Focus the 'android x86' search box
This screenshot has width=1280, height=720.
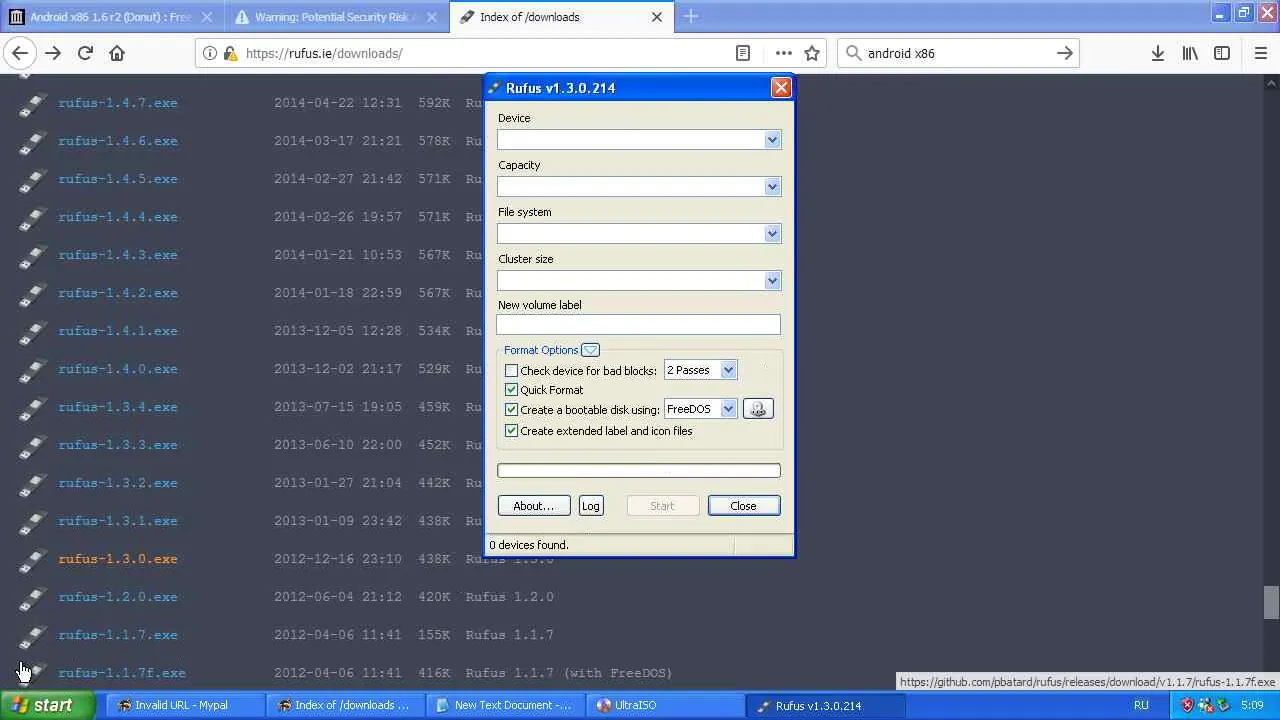958,53
